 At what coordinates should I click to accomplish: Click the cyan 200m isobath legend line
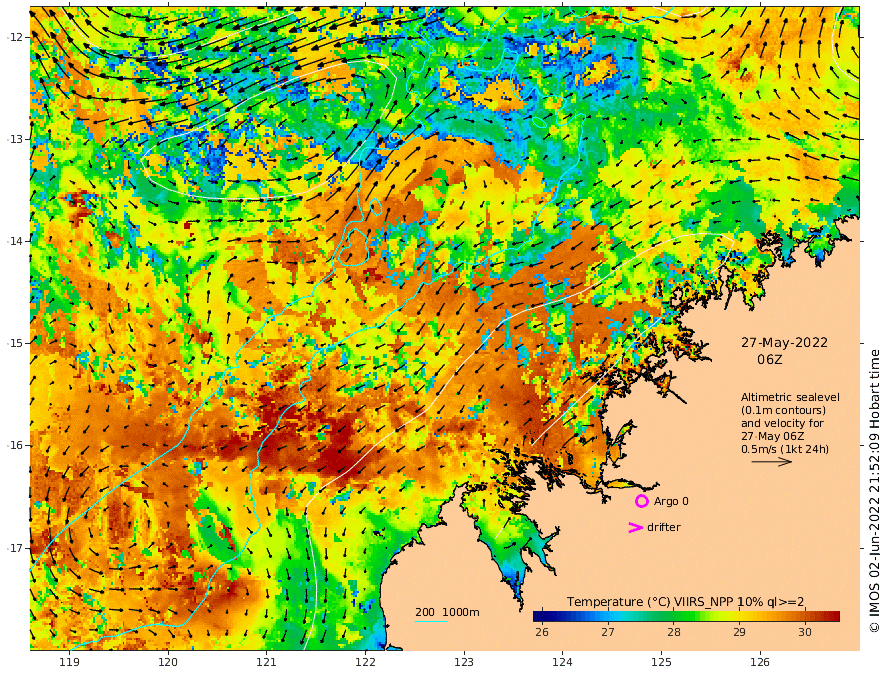430,621
